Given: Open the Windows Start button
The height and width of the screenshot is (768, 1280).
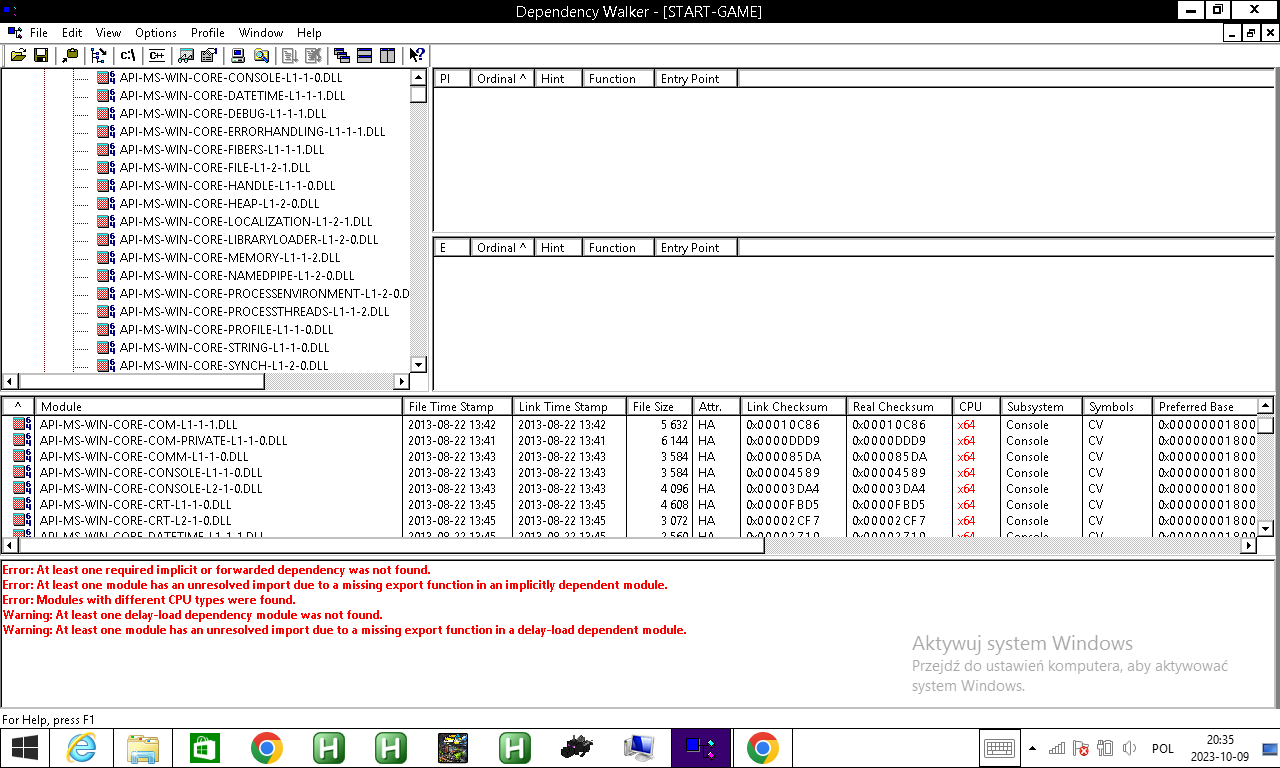Looking at the screenshot, I should click(x=24, y=748).
